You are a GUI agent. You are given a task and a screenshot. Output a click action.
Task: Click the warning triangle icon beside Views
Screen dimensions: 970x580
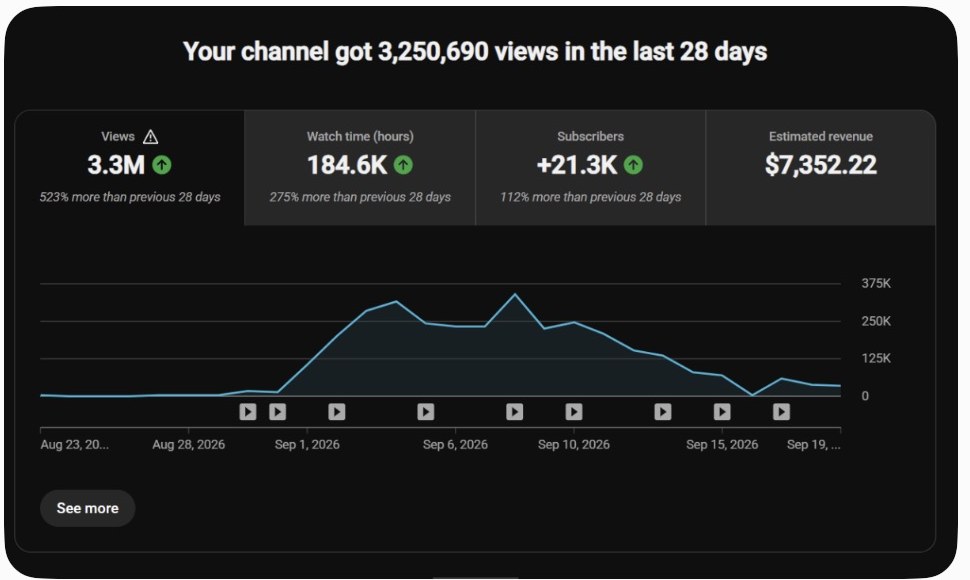tap(150, 137)
